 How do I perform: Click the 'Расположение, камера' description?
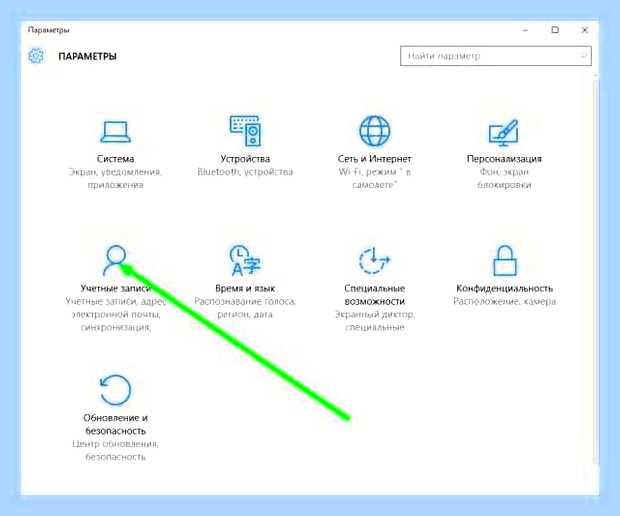[x=505, y=301]
